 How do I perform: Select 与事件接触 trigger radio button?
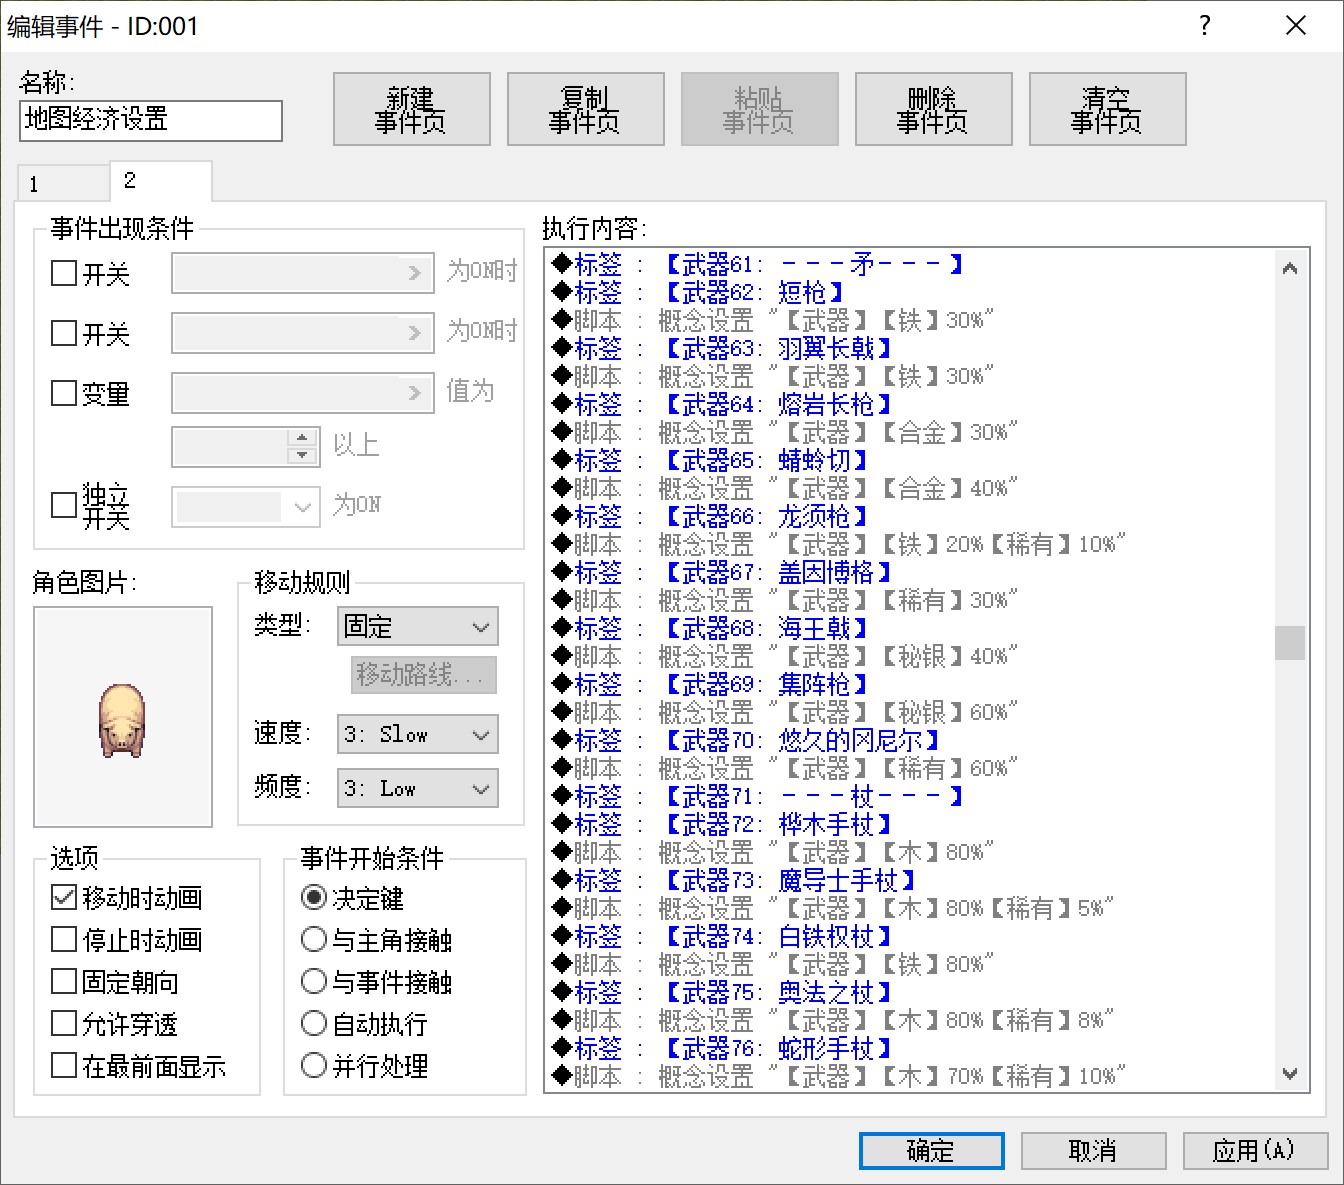(x=314, y=982)
